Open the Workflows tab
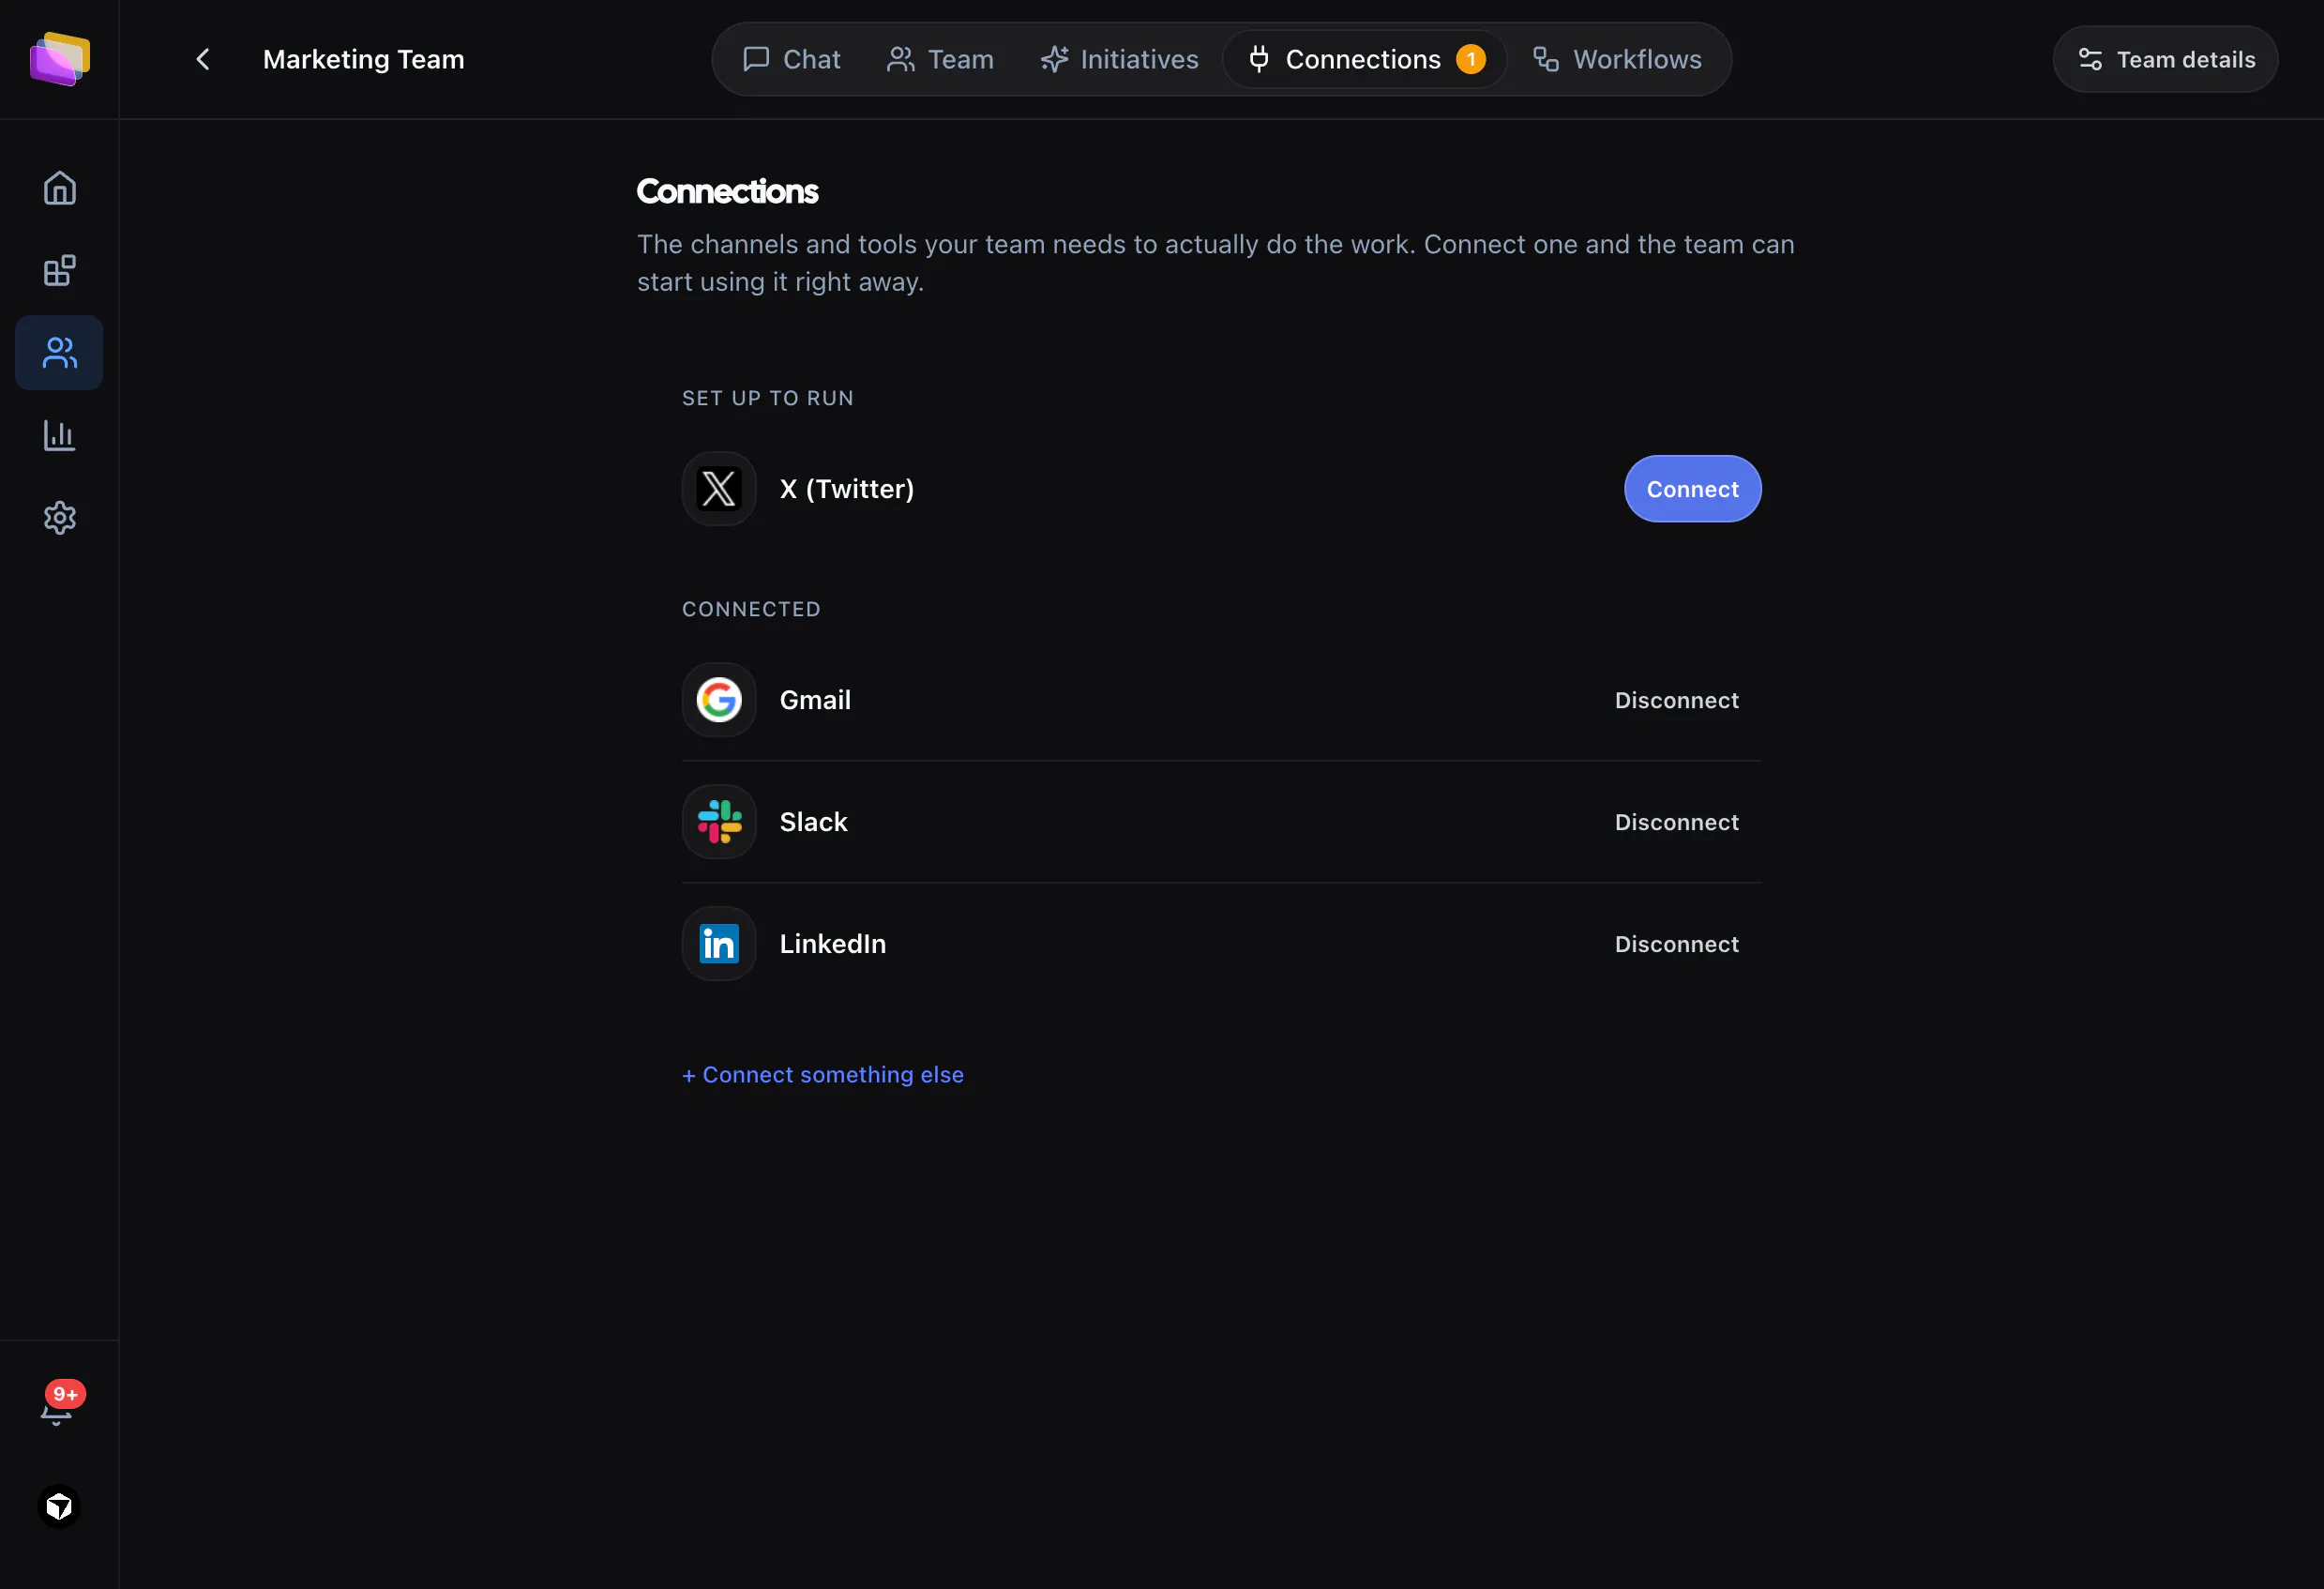2324x1589 pixels. click(x=1618, y=59)
